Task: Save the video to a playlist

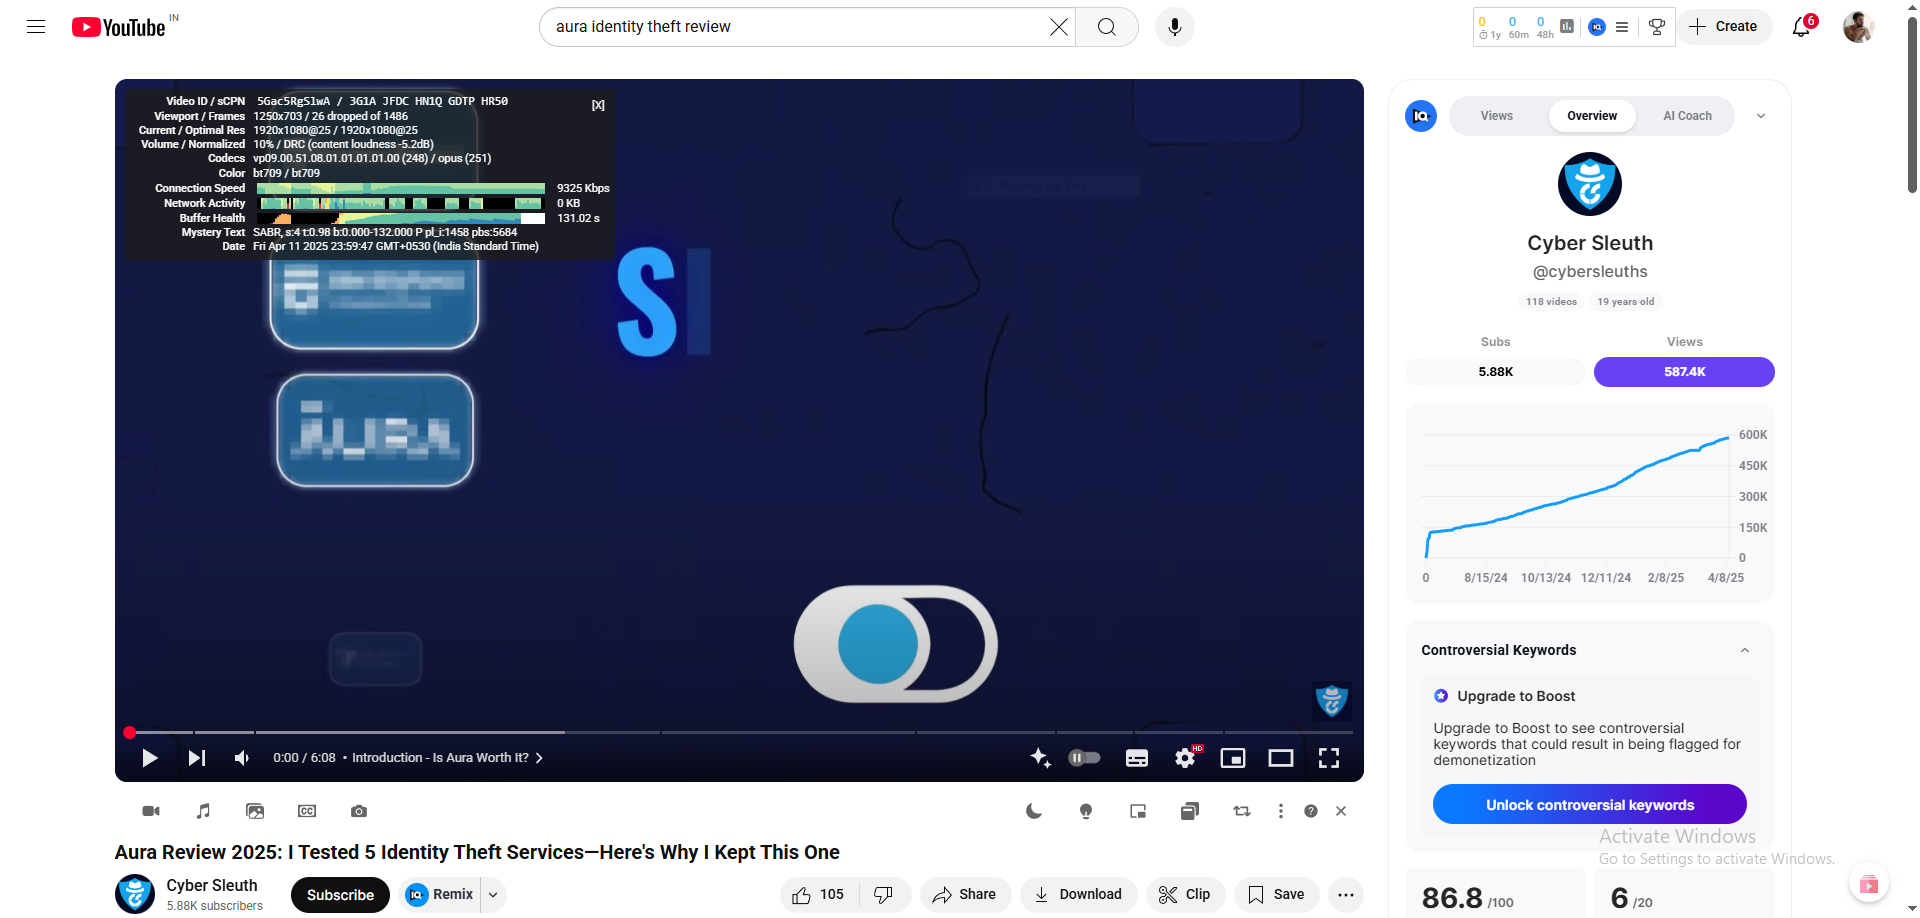Action: point(1277,895)
